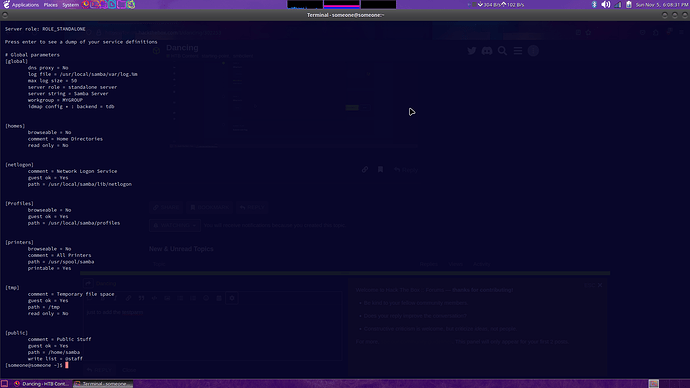Click the terminal prompt [someone@someone ~]$
Viewport: 690px width, 388px height.
[34, 365]
